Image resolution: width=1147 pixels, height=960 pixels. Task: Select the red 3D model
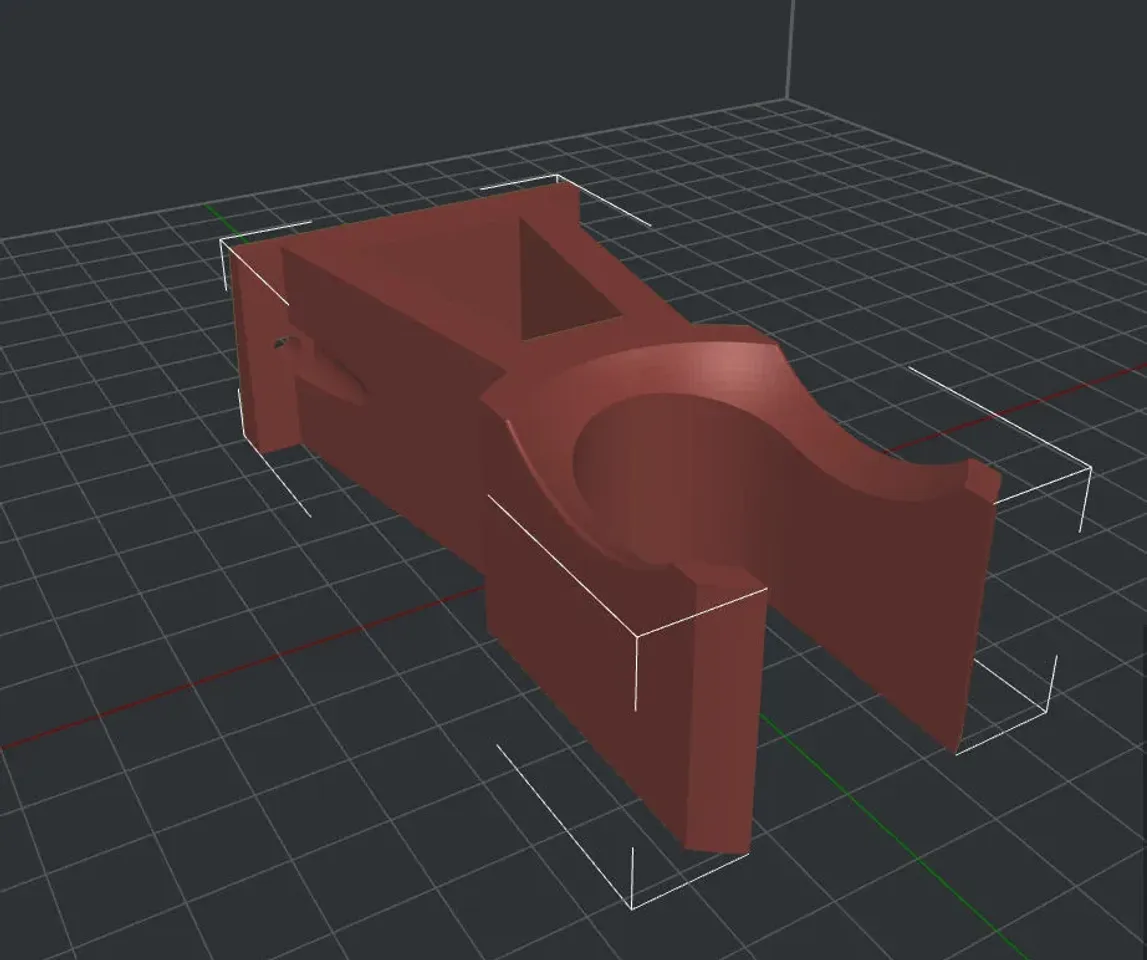(500, 400)
